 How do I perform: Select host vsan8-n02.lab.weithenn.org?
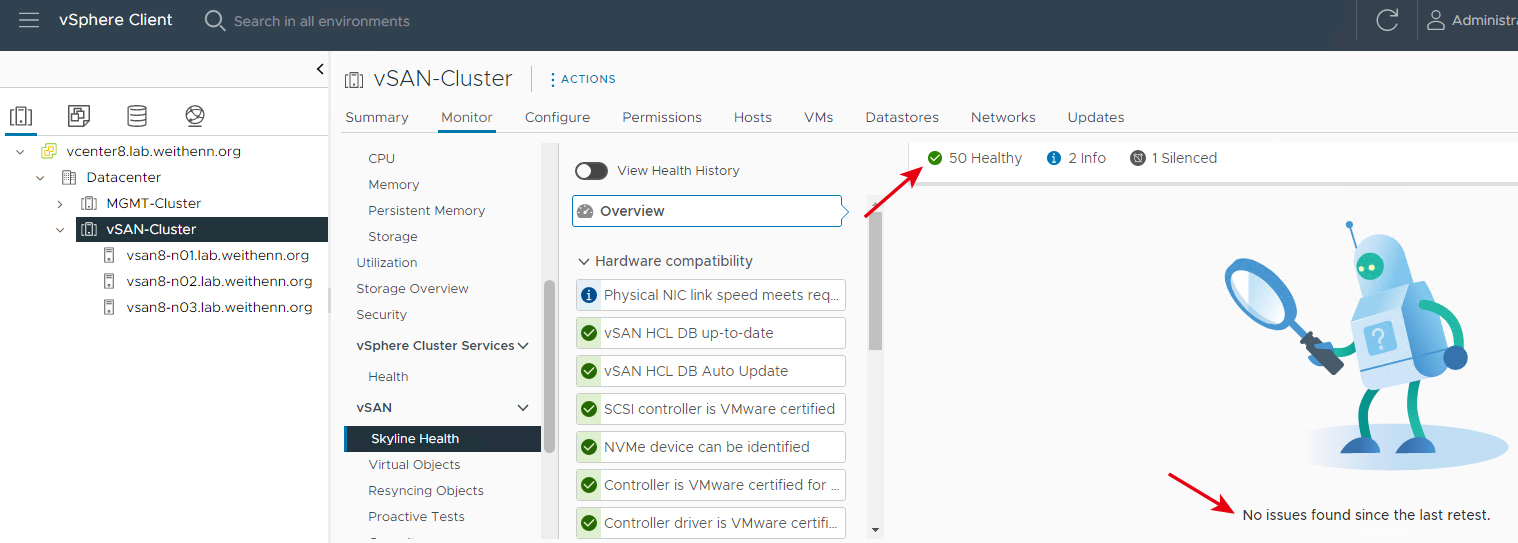point(219,281)
